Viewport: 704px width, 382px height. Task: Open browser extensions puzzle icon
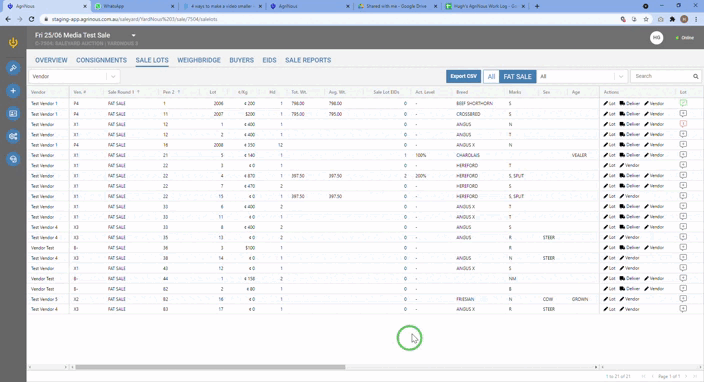(x=672, y=19)
